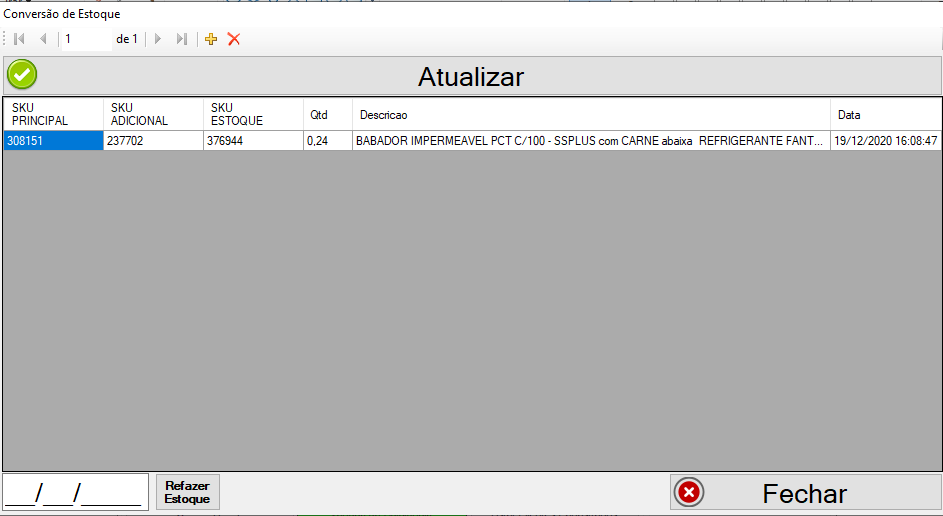Go to the next record
Screen dimensions: 943x516
158,39
